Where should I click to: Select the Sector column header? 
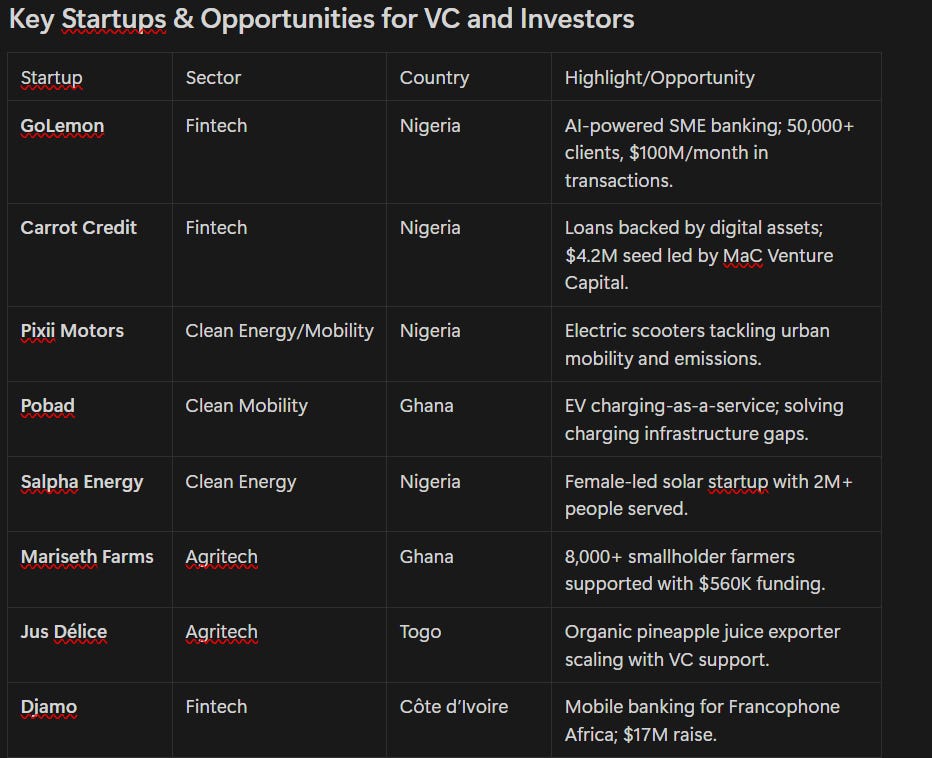pyautogui.click(x=213, y=77)
